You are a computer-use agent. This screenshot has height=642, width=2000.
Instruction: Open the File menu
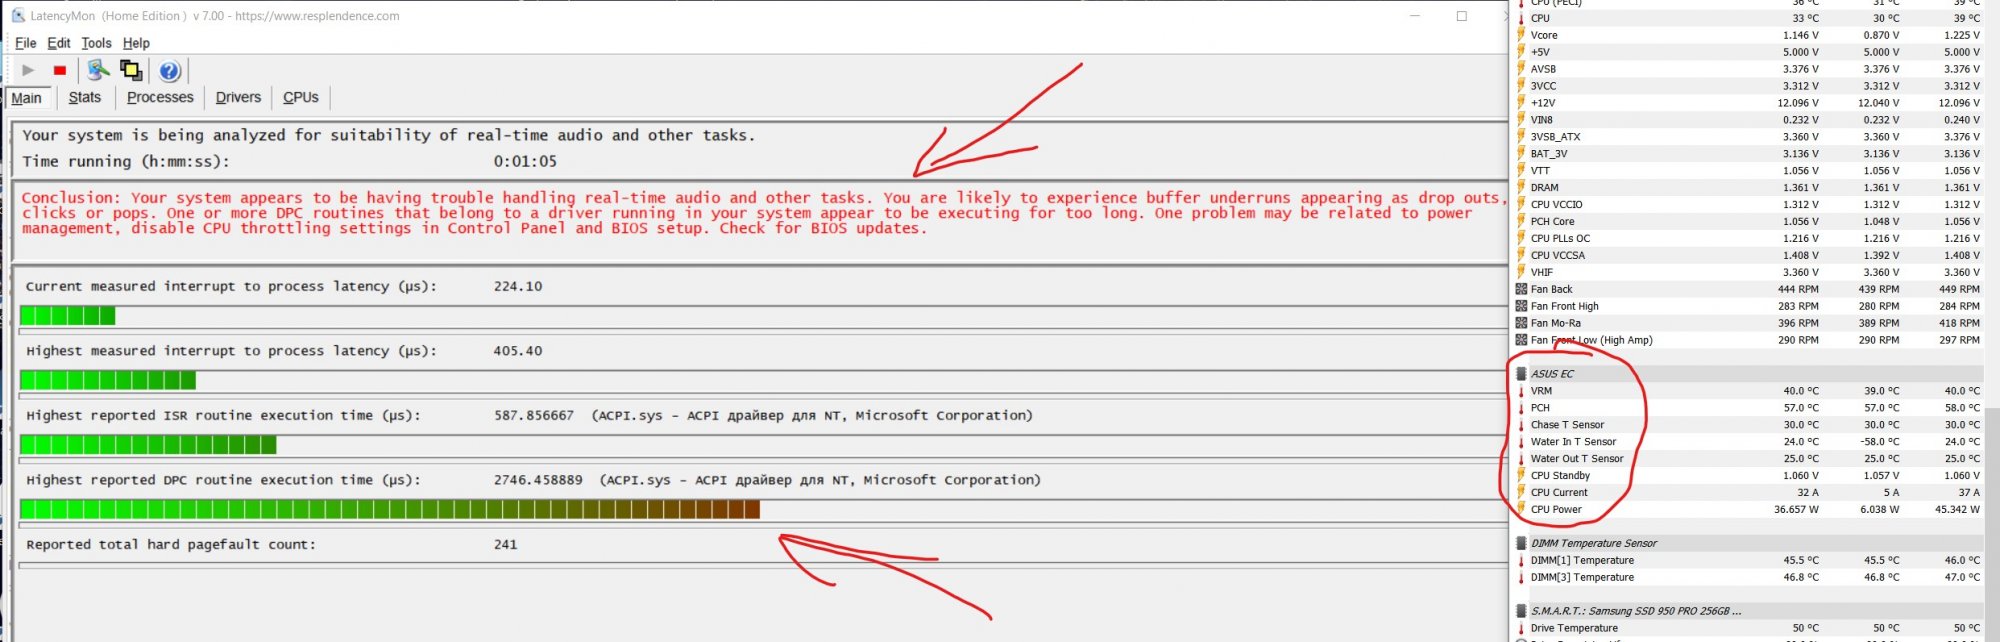(x=25, y=43)
